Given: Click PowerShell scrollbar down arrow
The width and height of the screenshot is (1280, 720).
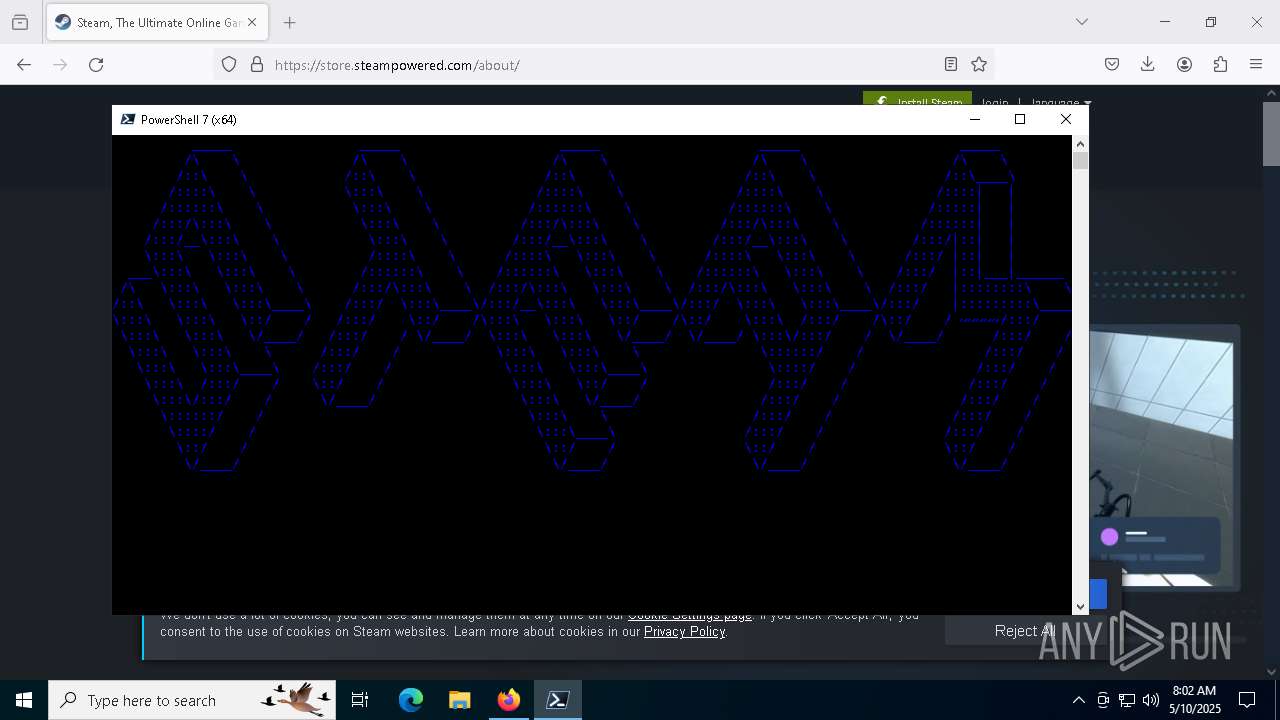Looking at the screenshot, I should pos(1080,606).
